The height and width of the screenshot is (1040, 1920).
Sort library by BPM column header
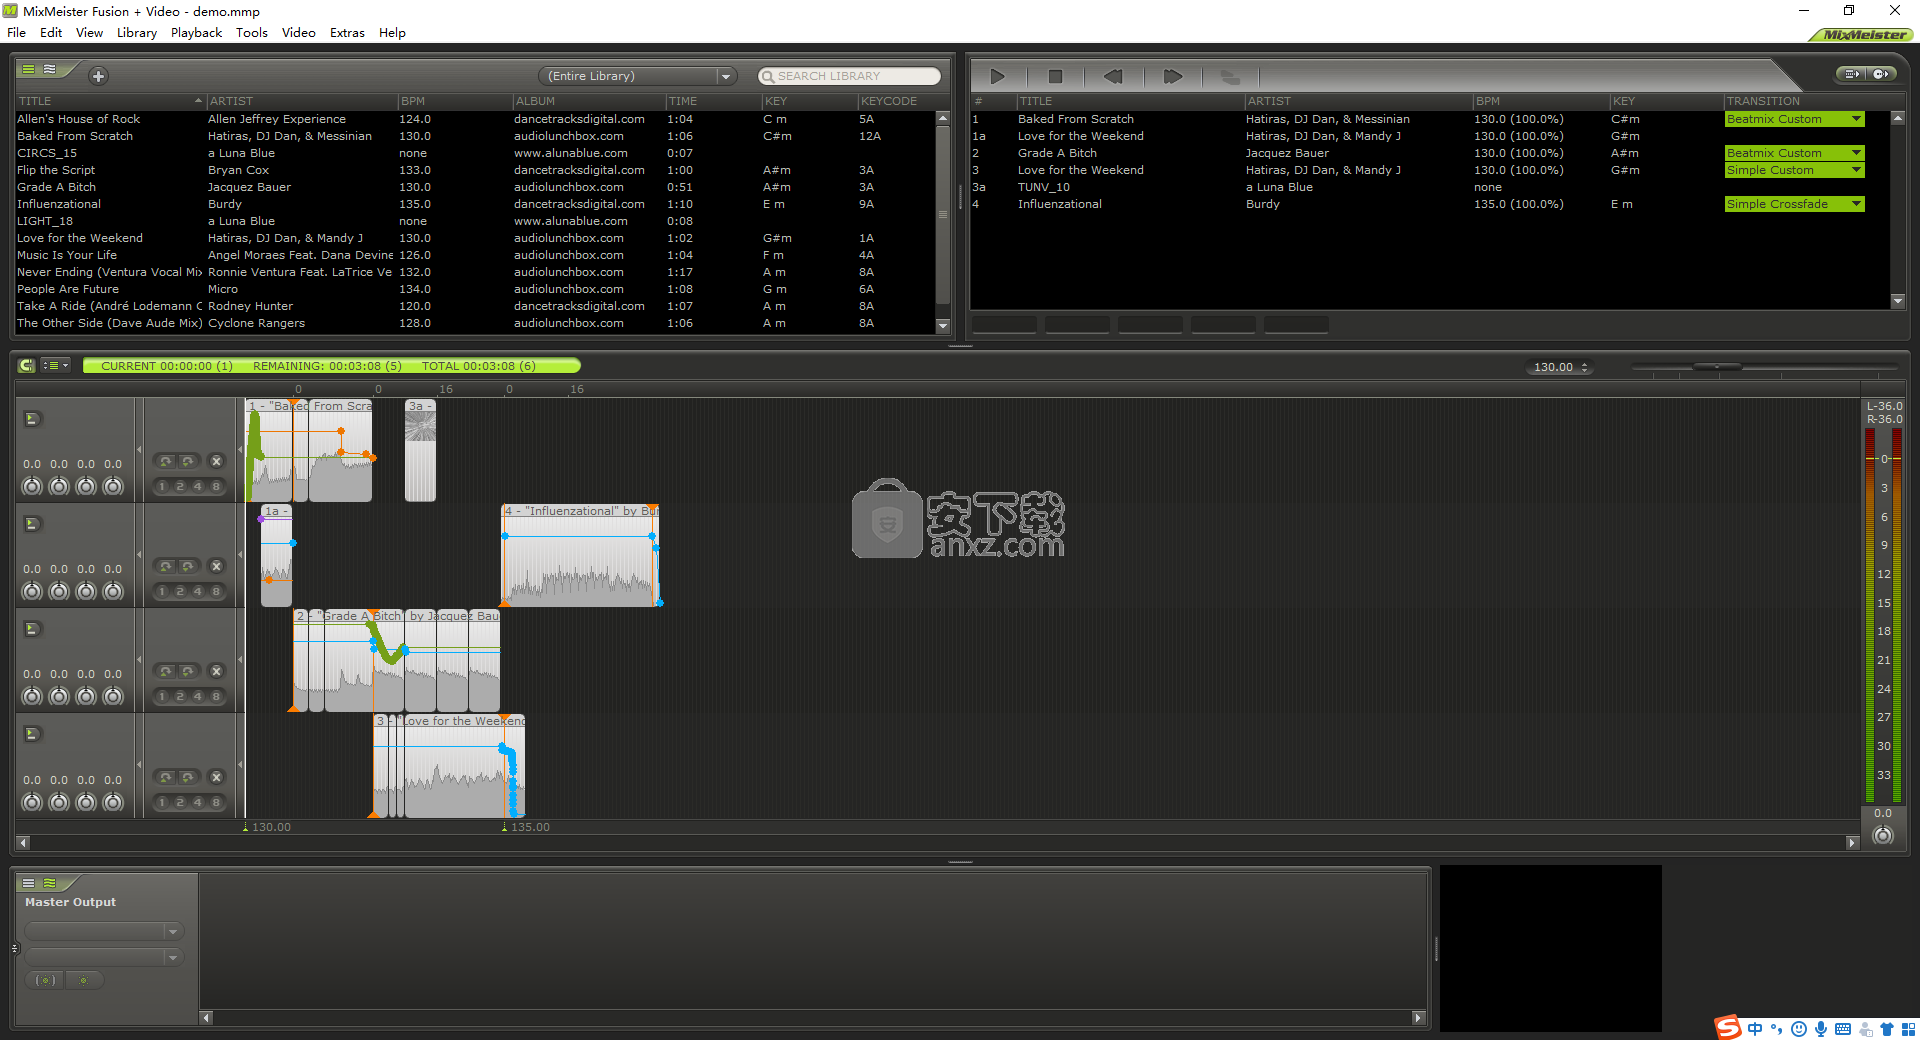pos(454,101)
